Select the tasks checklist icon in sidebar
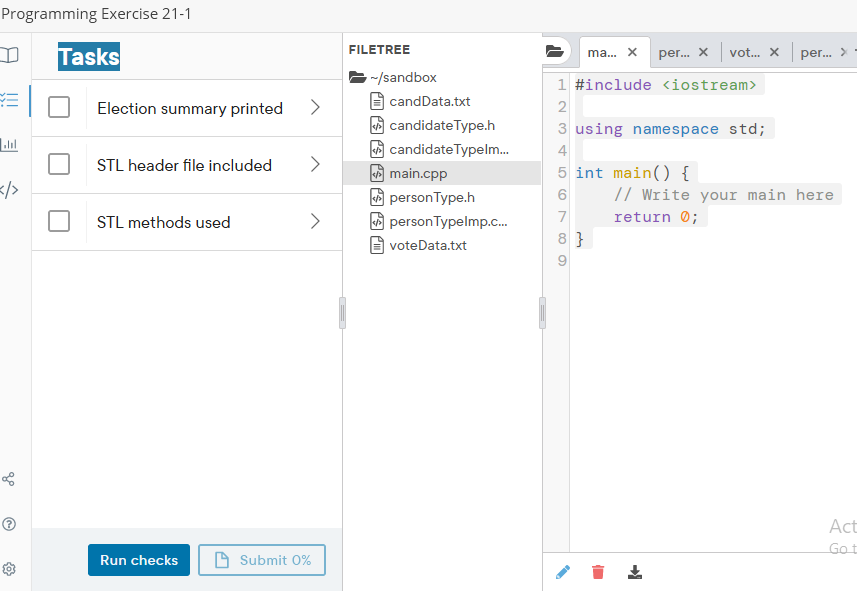The height and width of the screenshot is (591, 857). [x=10, y=100]
